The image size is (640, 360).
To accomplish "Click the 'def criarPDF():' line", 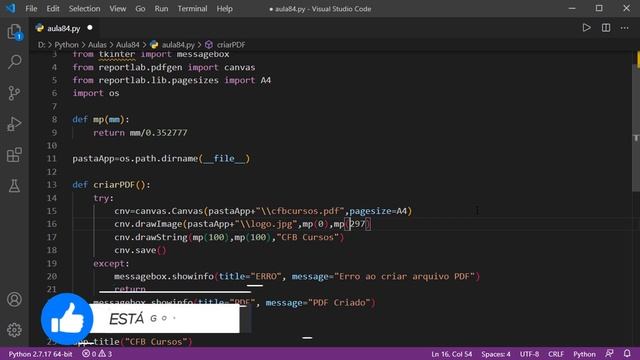I will (x=111, y=184).
